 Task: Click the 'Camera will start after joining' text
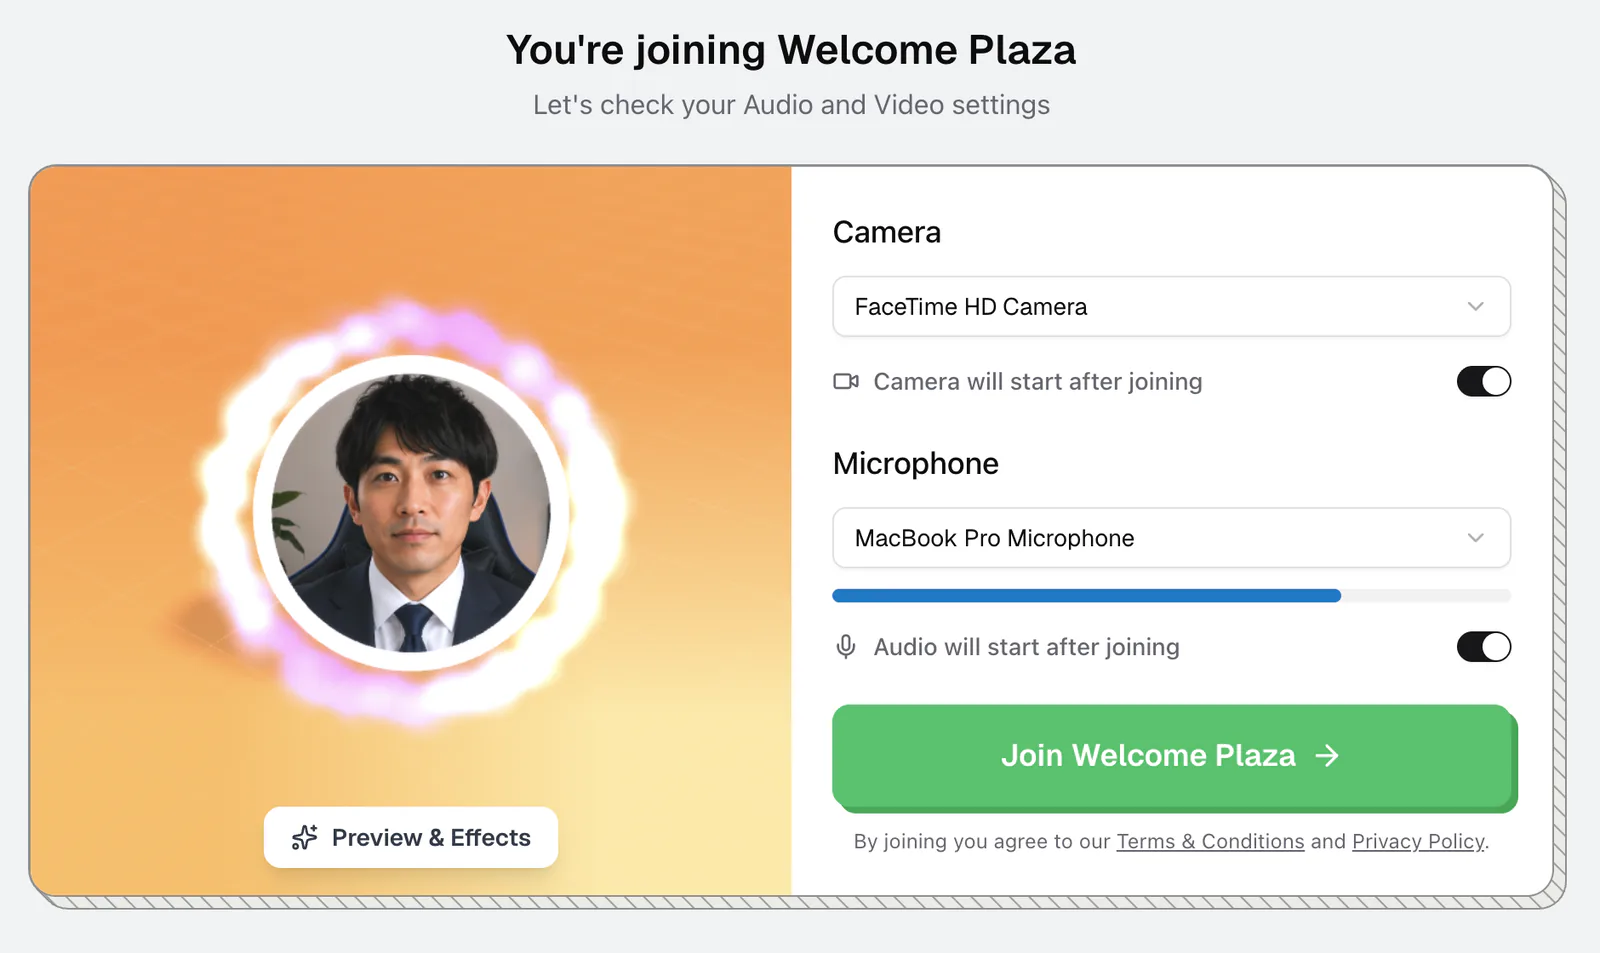1038,382
